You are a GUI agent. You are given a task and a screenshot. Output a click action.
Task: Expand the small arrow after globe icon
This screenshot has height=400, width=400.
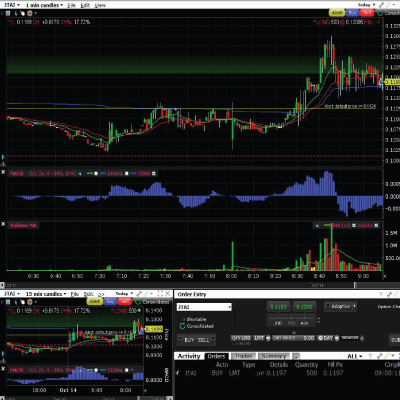(35, 13)
